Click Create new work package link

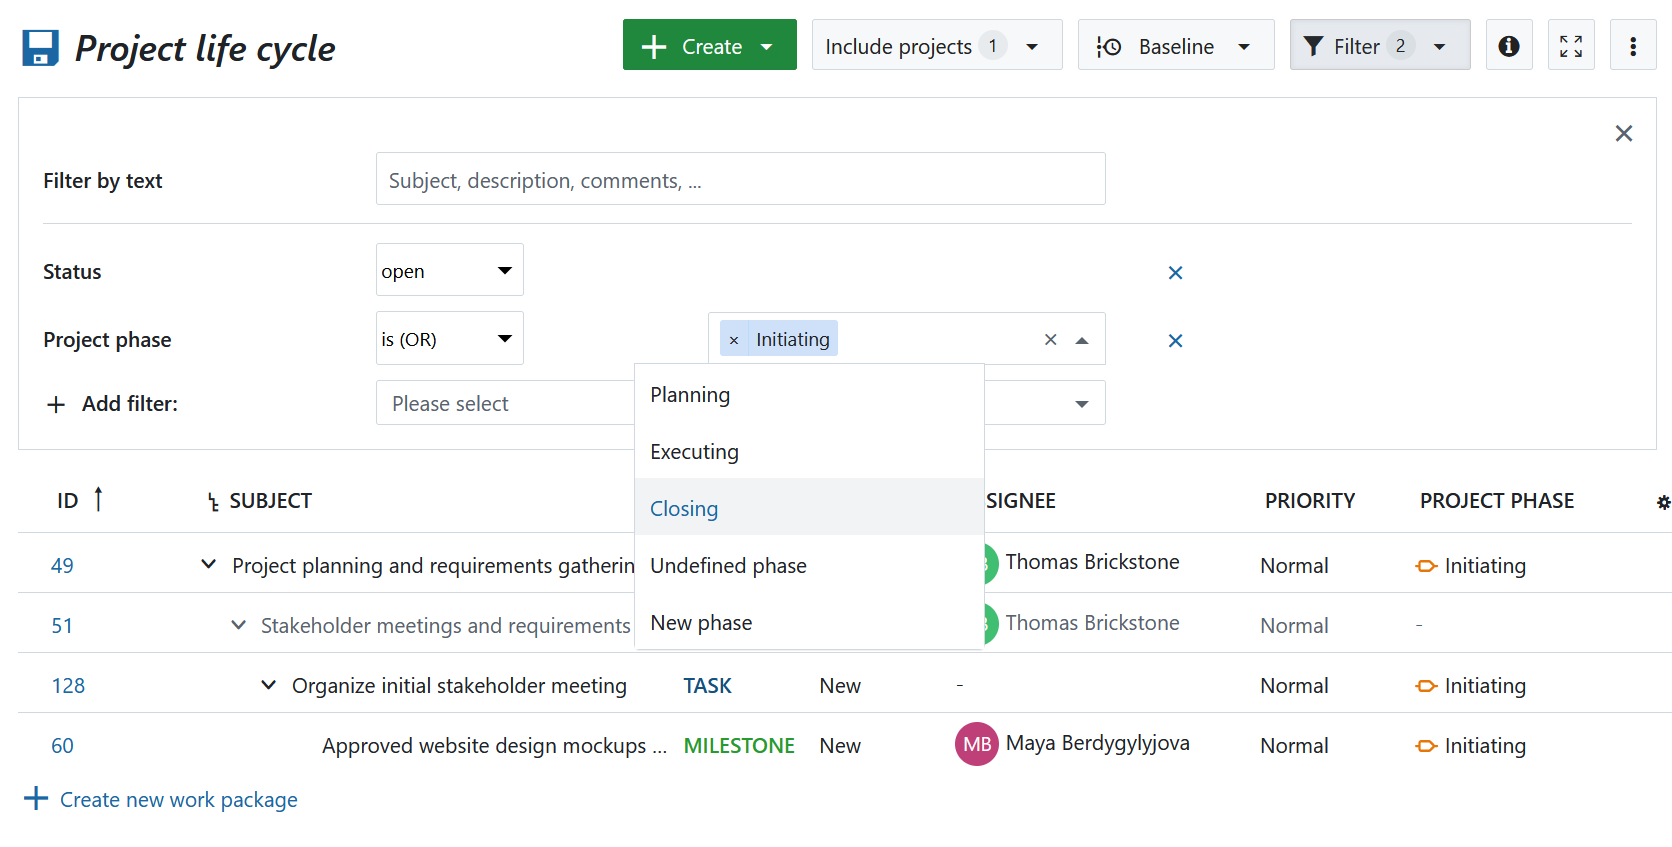click(178, 800)
